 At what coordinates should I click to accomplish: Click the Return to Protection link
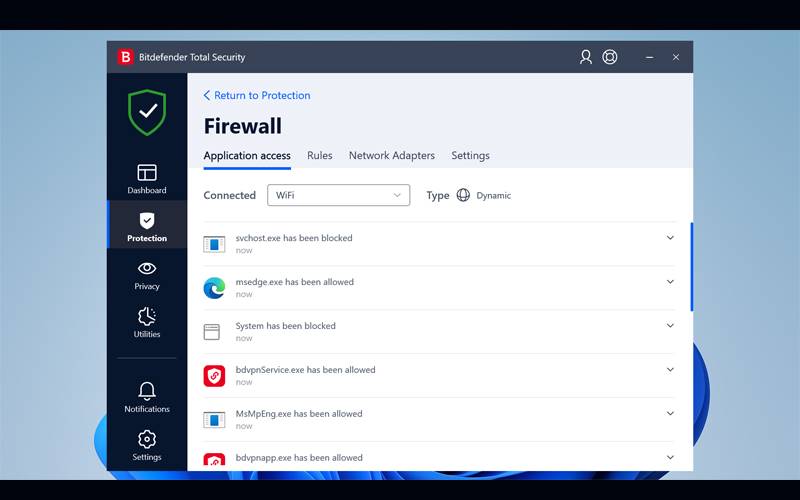pos(257,96)
